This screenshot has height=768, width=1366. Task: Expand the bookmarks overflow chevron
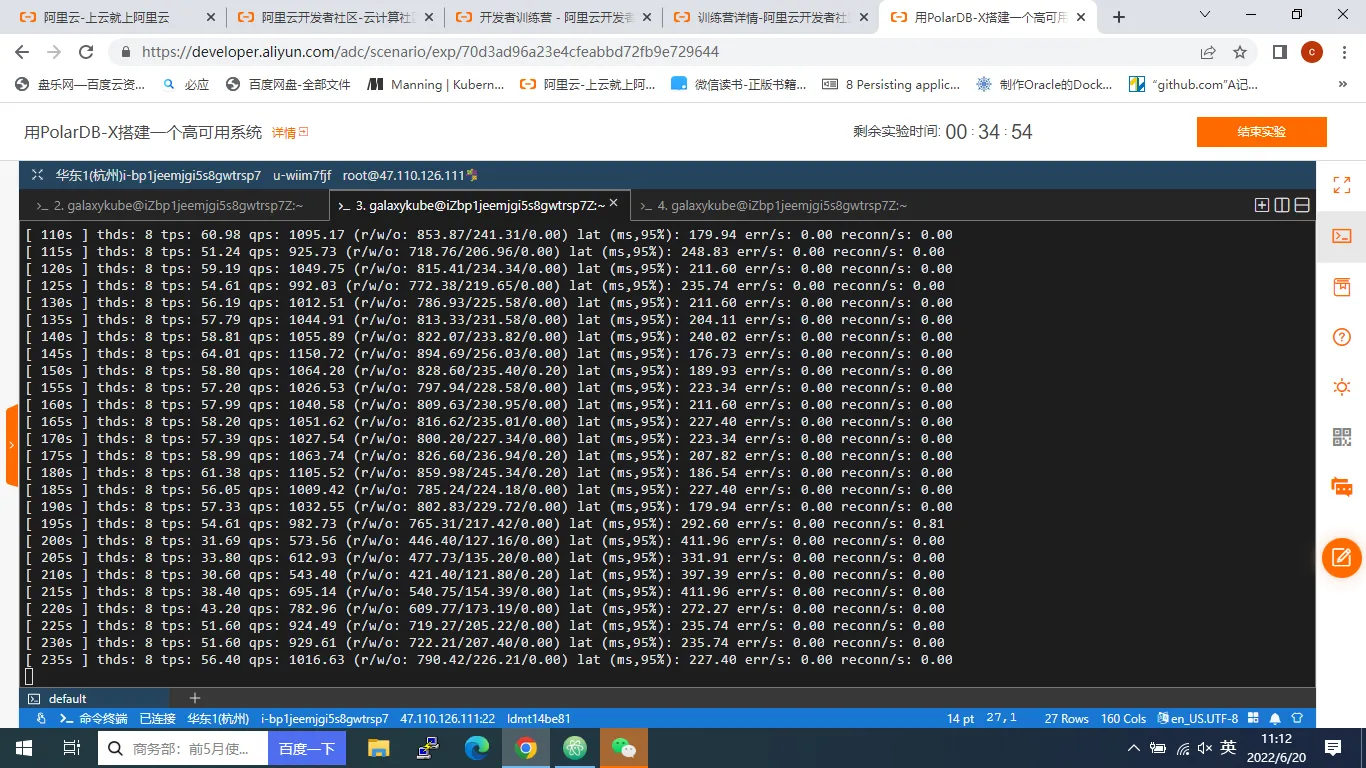click(1343, 85)
